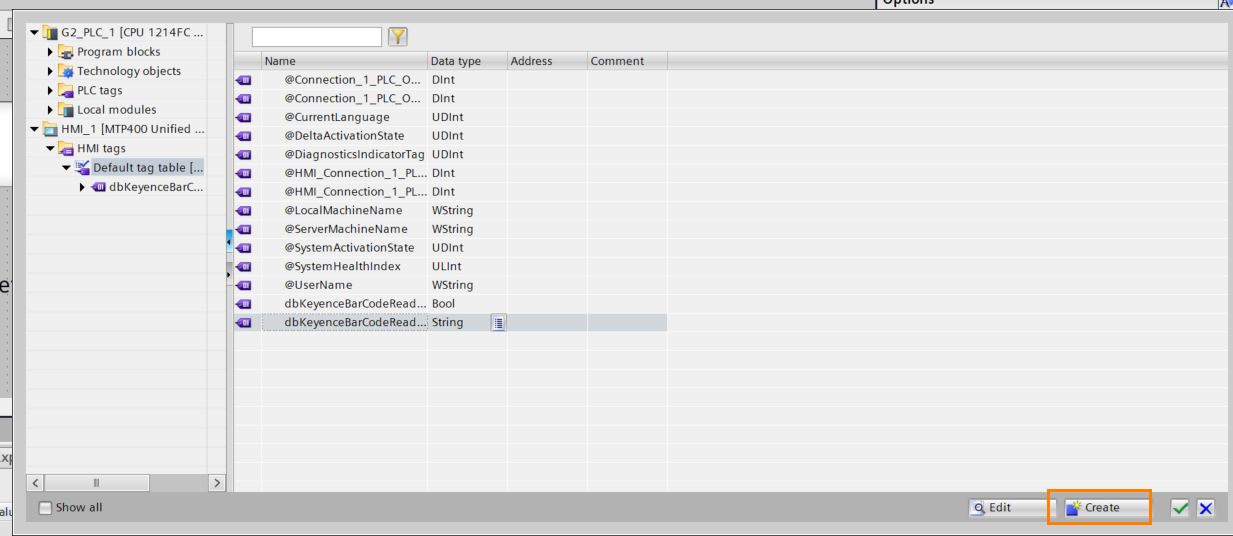Open the data type selector in String cell
The width and height of the screenshot is (1233, 536).
click(498, 323)
